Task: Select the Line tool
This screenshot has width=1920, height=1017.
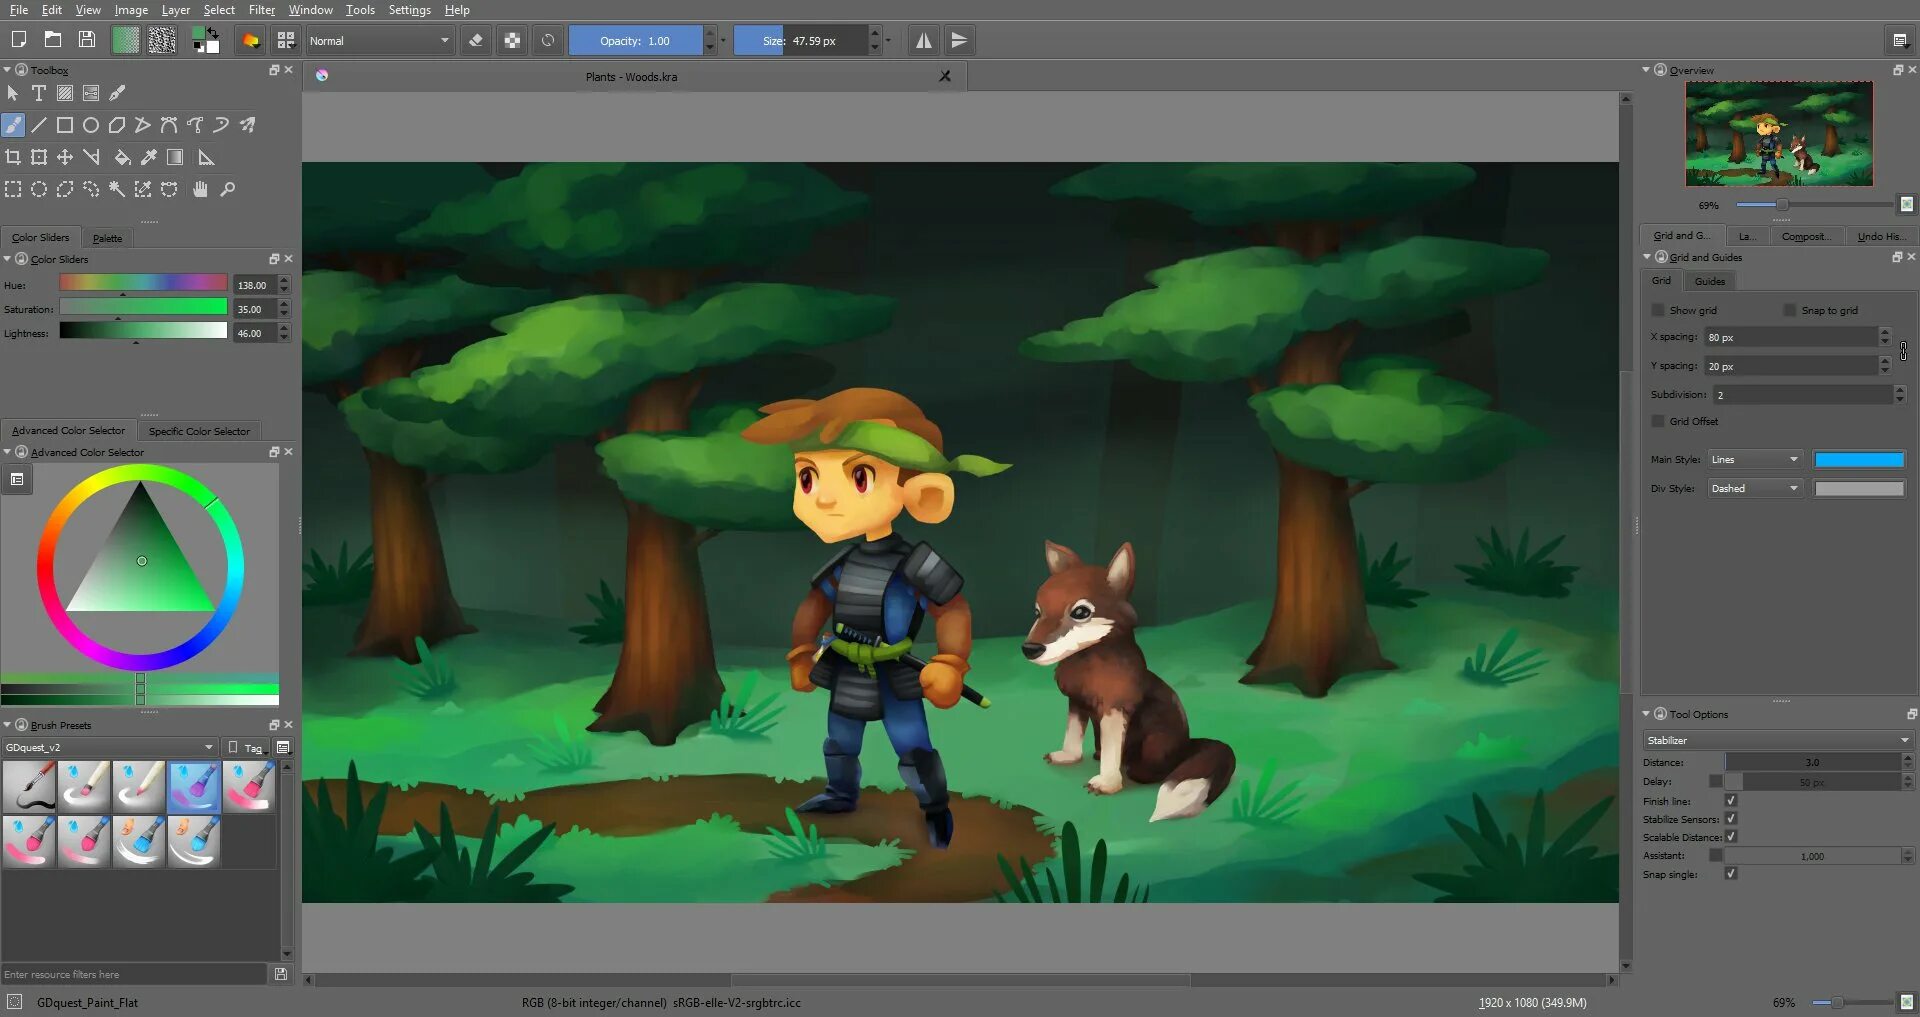Action: [39, 125]
